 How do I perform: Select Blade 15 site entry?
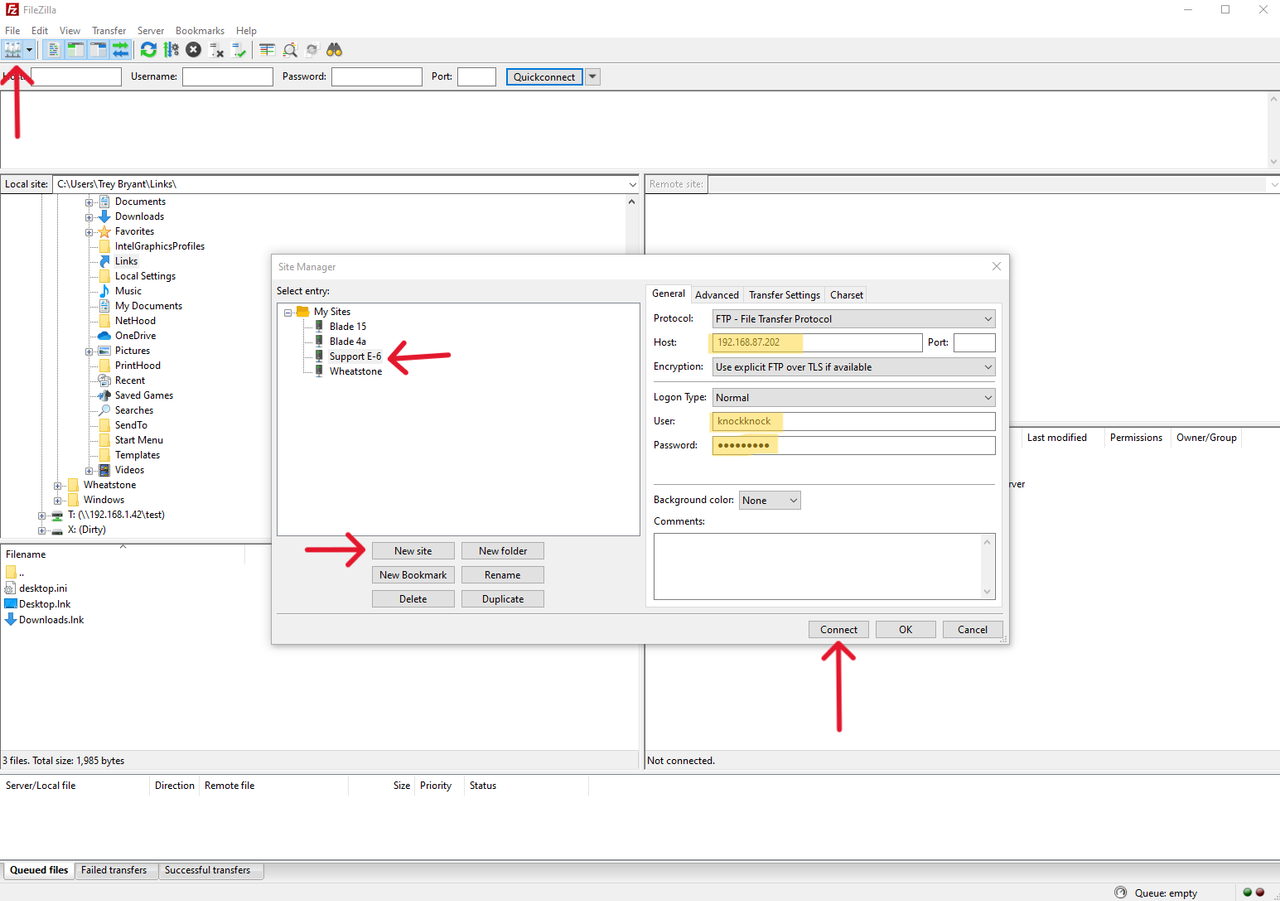[x=347, y=327]
